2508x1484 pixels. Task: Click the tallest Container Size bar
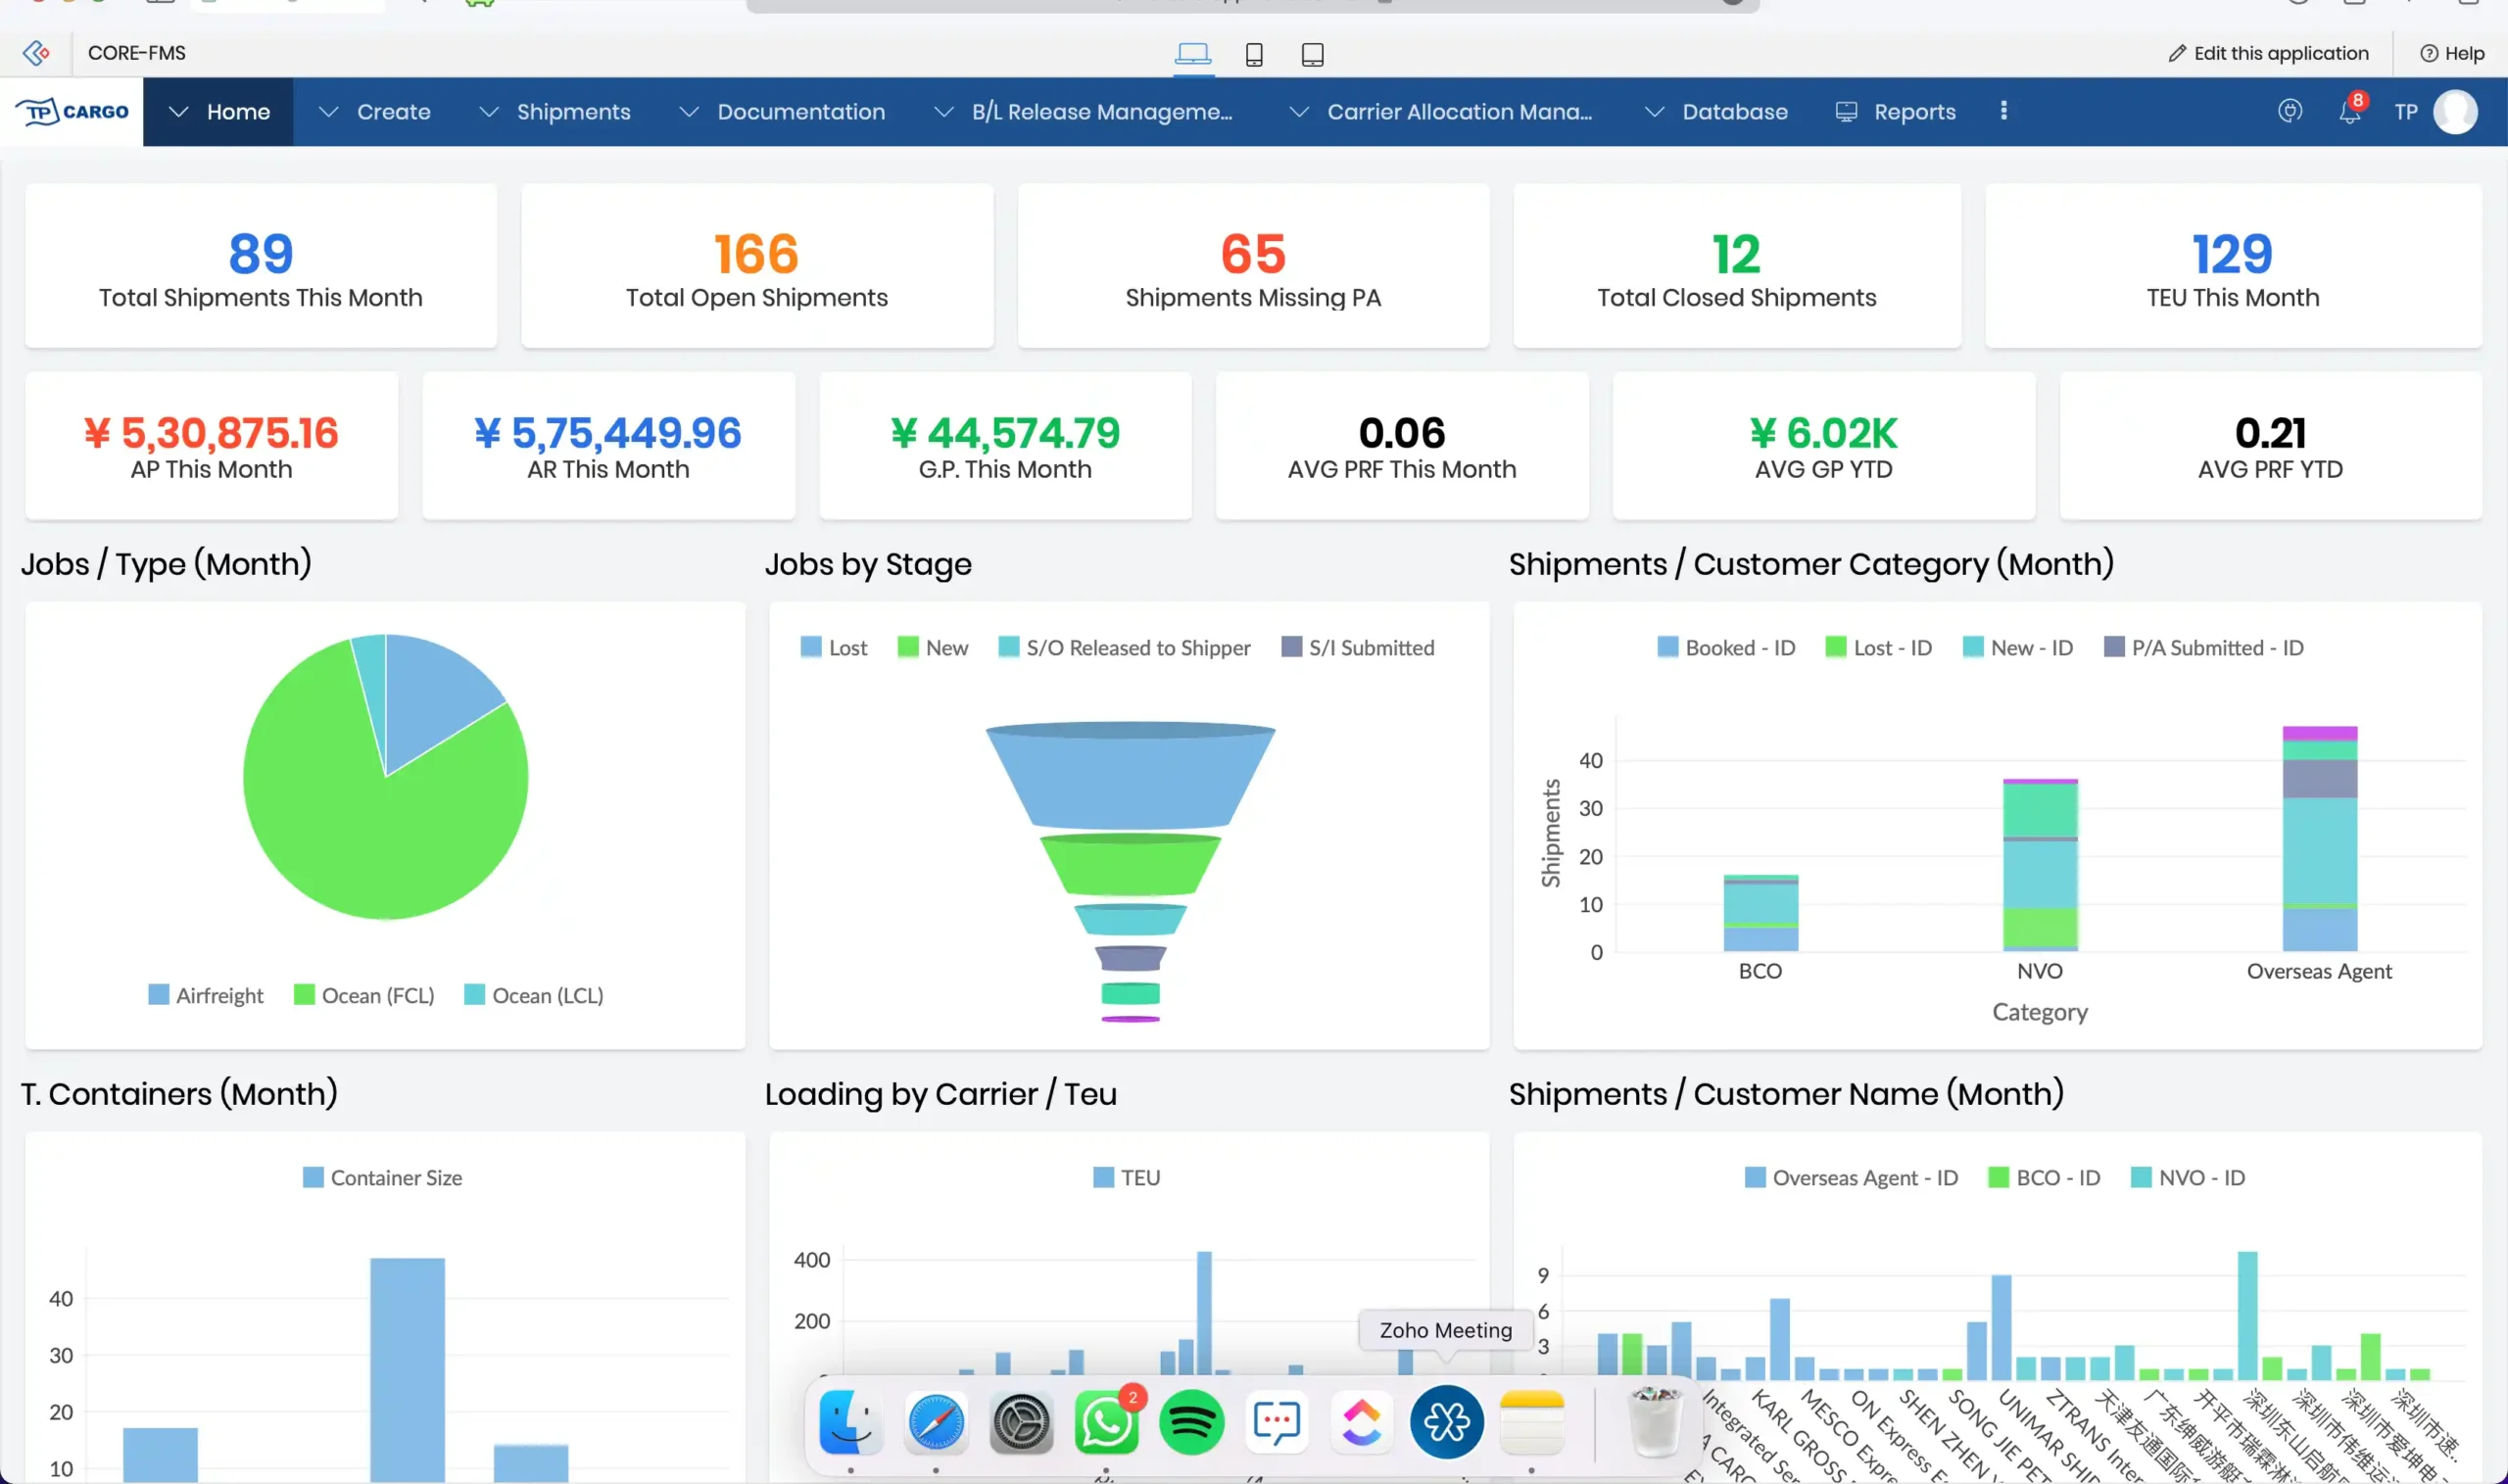click(408, 1371)
